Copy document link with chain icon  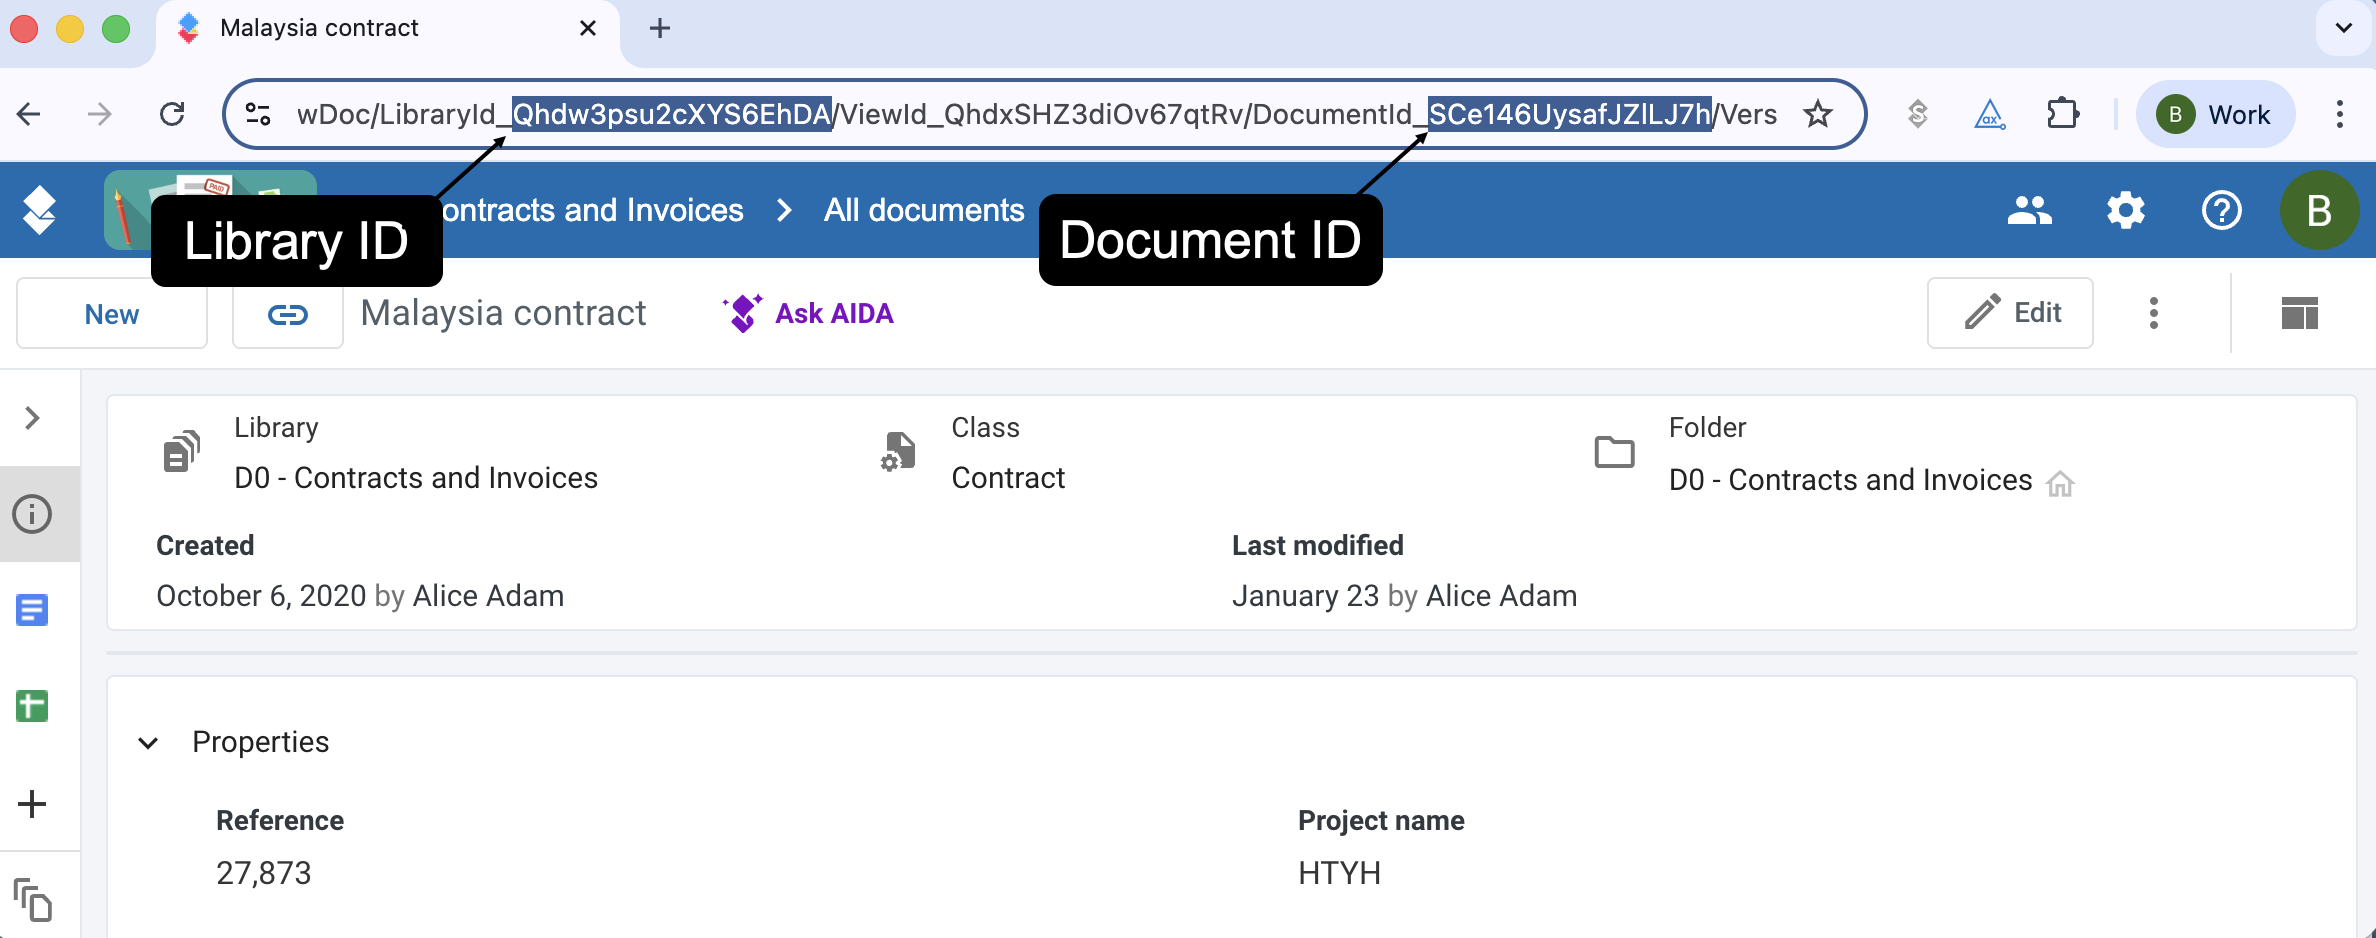(288, 314)
